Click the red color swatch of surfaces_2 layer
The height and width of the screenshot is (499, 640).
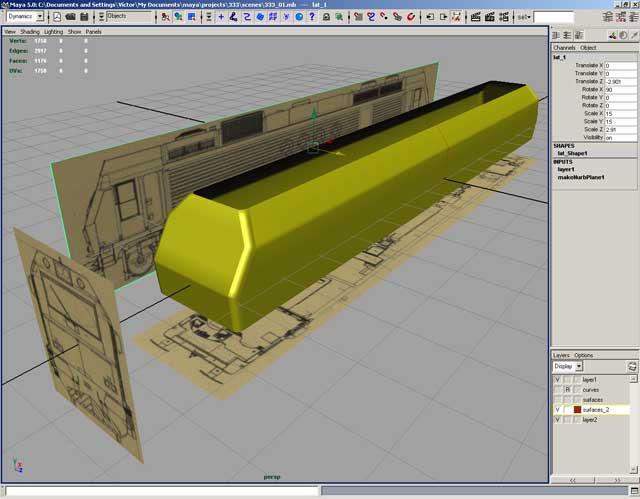click(577, 410)
